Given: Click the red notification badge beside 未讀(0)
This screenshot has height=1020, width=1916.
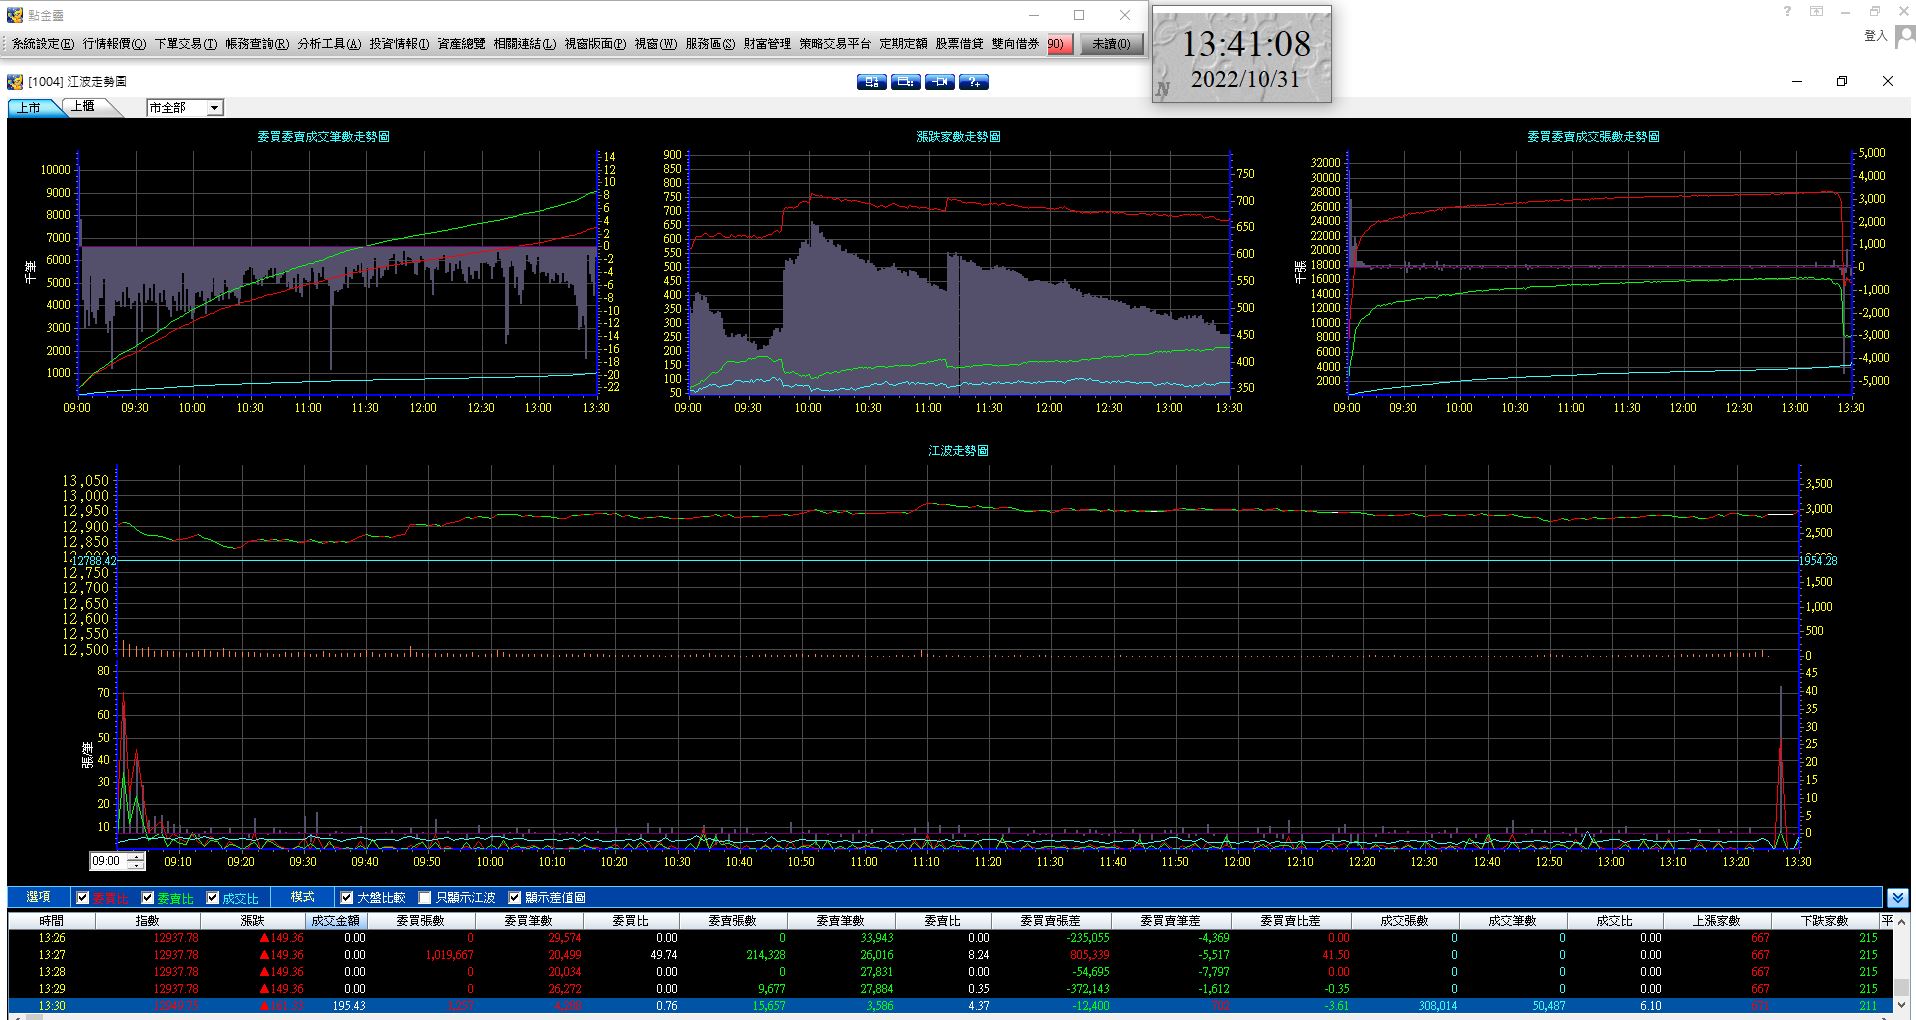Looking at the screenshot, I should coord(1060,44).
